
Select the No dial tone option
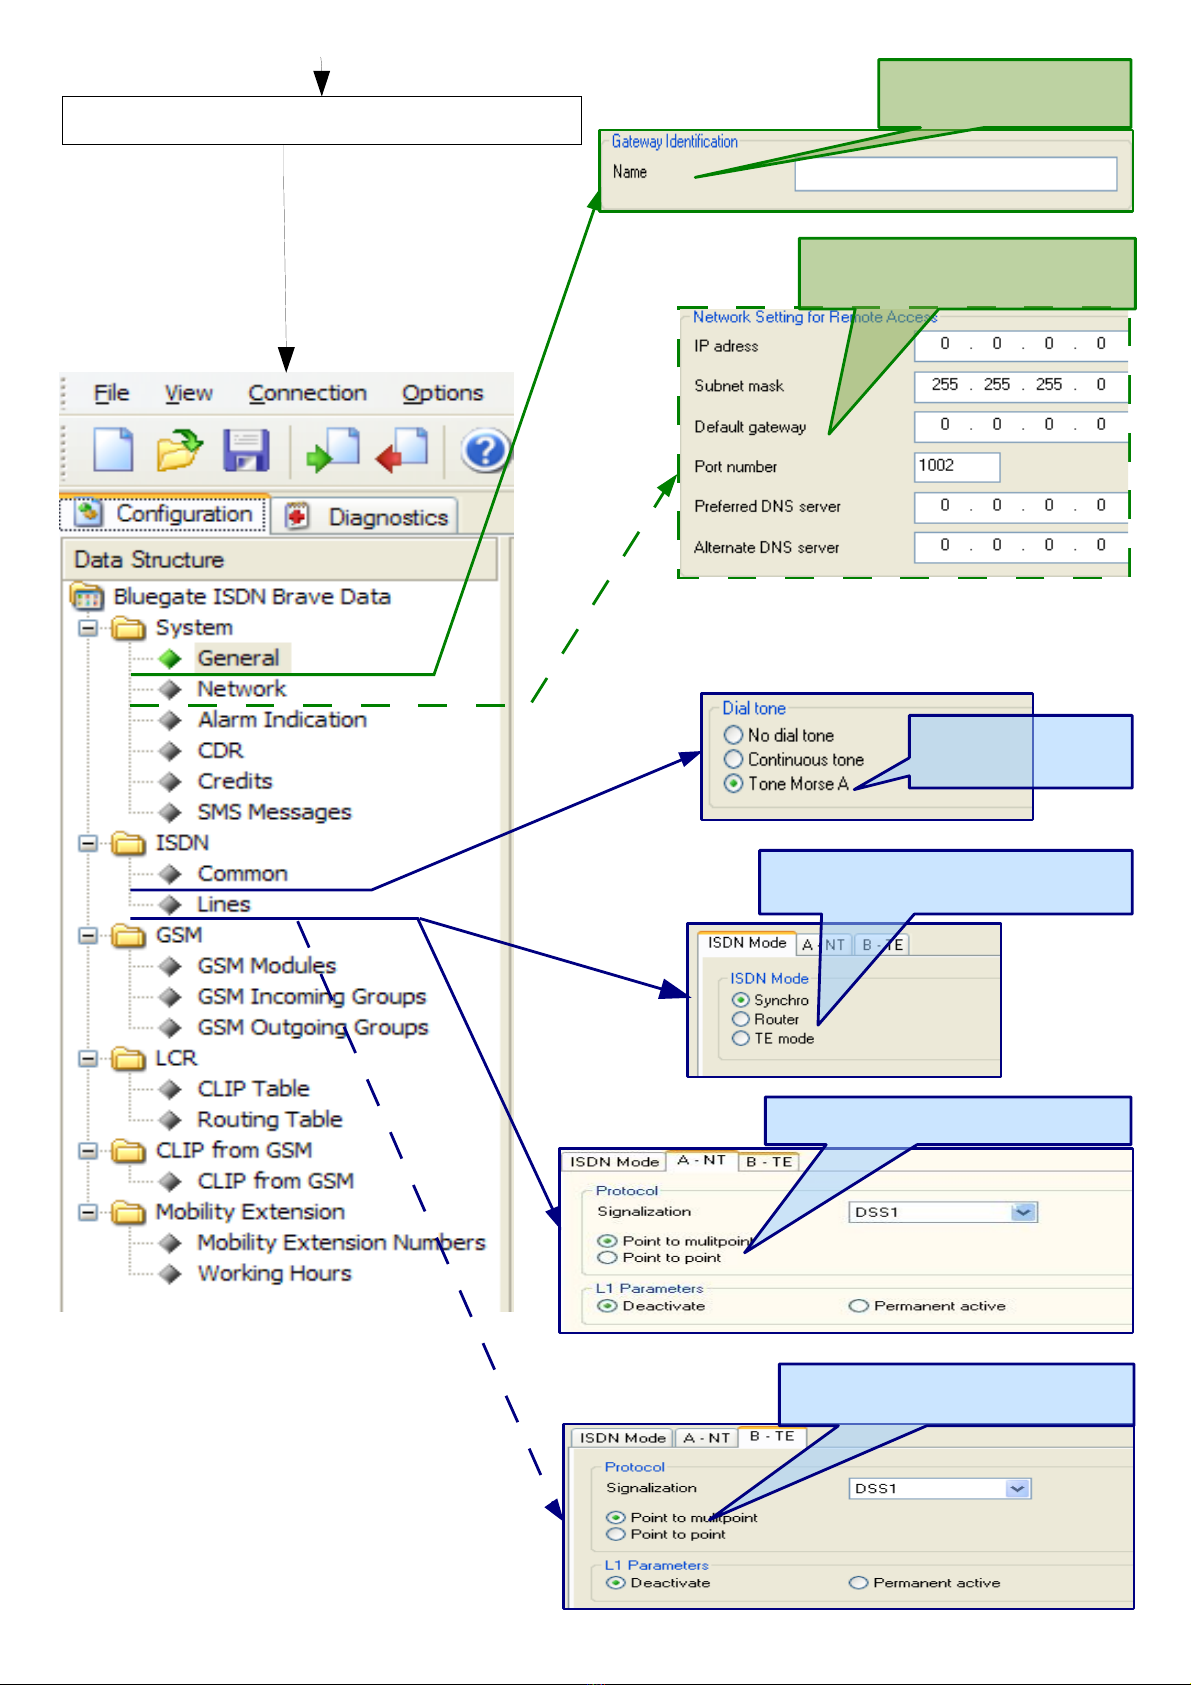733,735
